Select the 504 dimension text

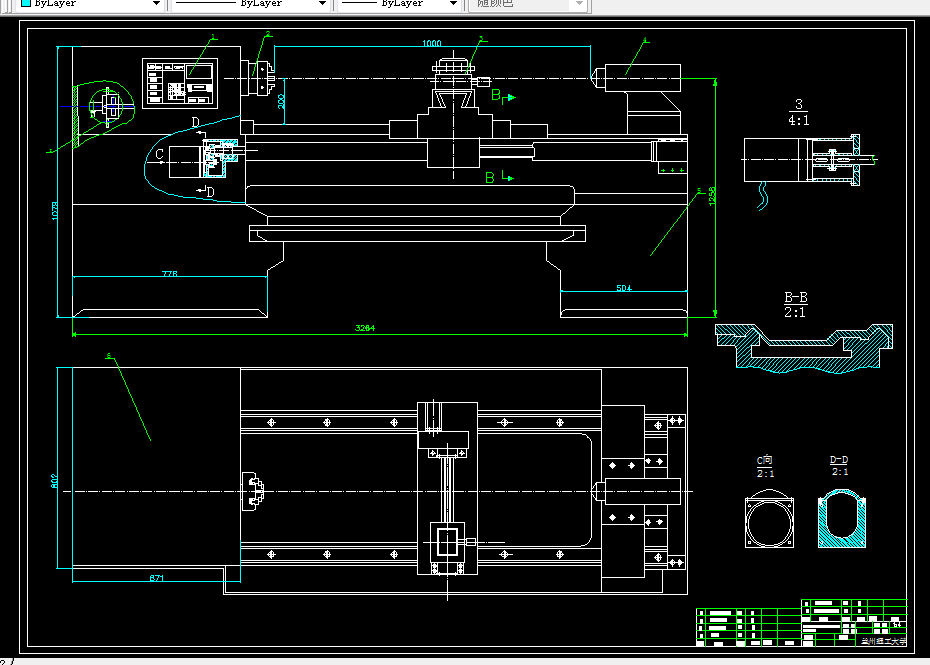(x=623, y=288)
